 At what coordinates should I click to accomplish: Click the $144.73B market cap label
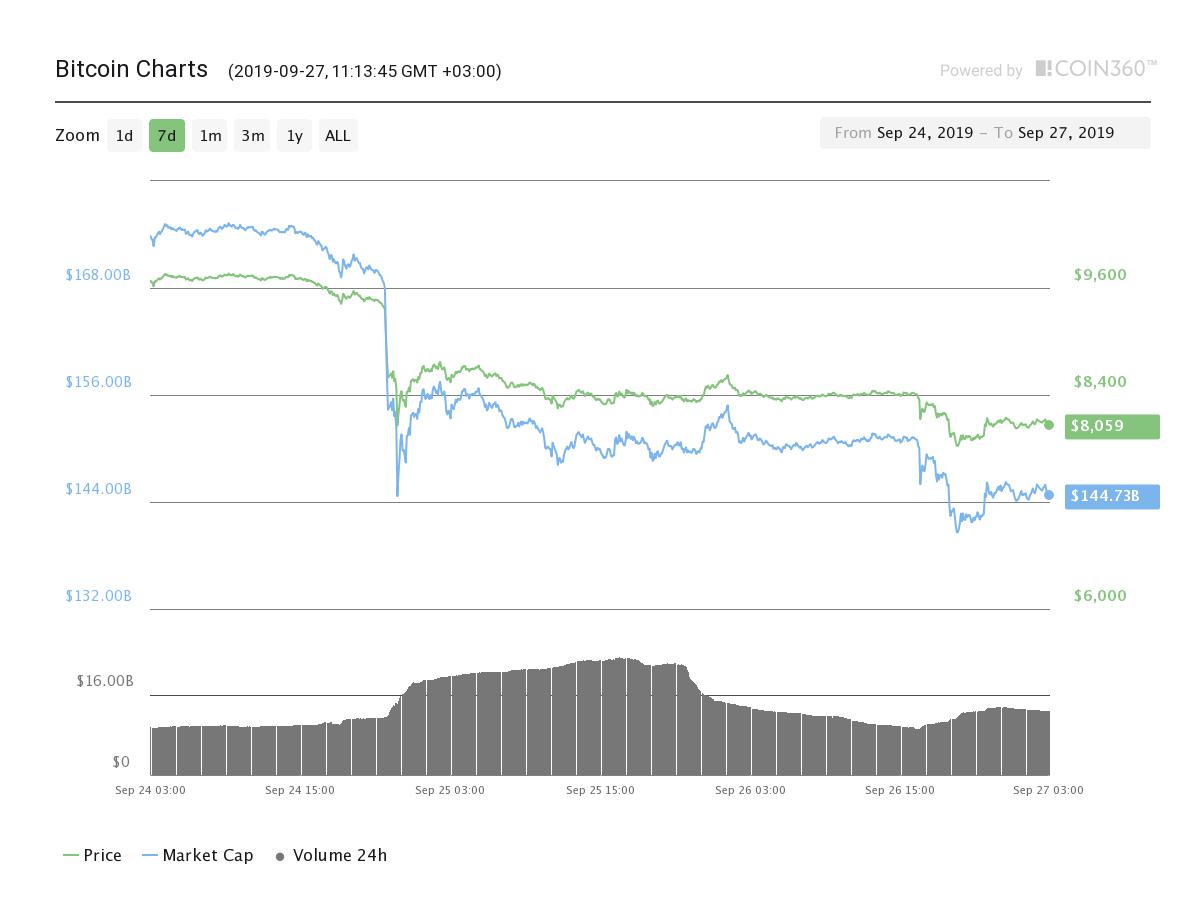(x=1112, y=496)
